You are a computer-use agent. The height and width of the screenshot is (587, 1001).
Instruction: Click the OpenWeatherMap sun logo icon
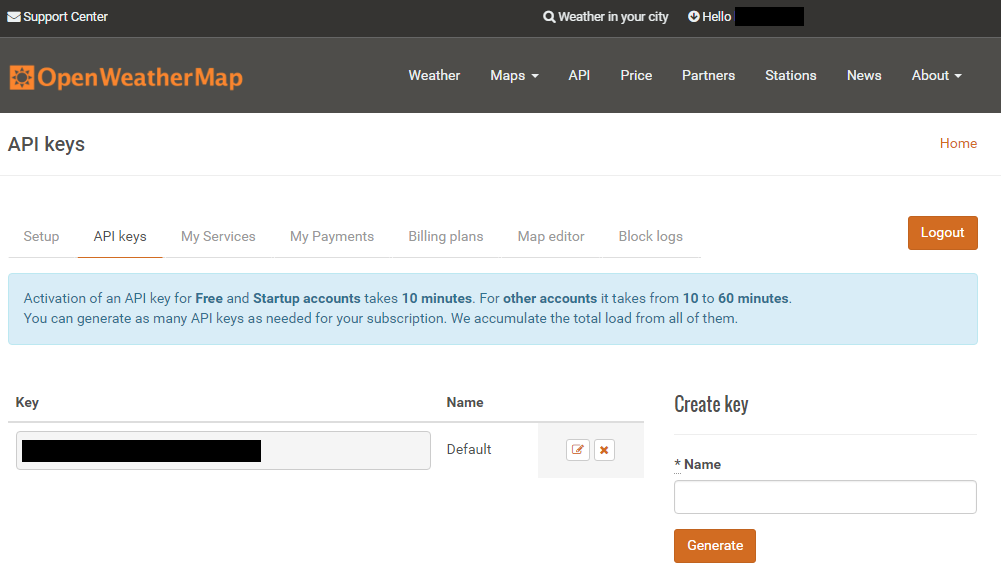[22, 77]
